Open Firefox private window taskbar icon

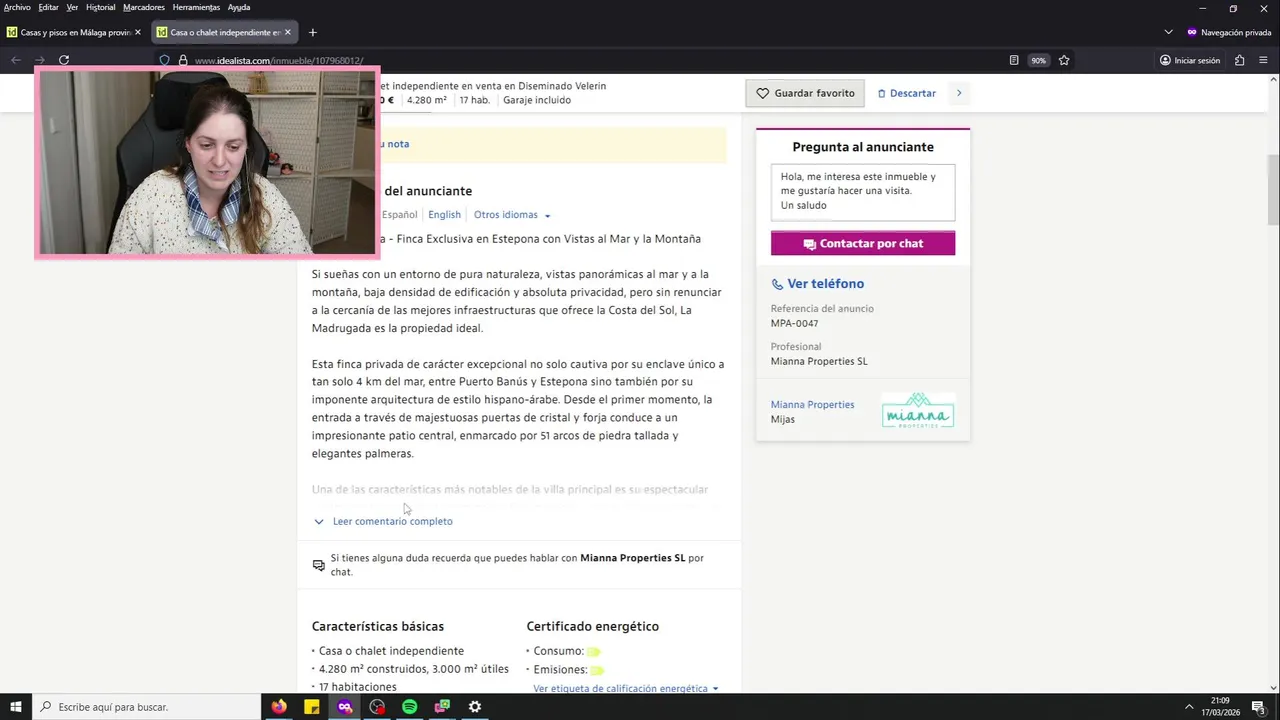(x=345, y=707)
